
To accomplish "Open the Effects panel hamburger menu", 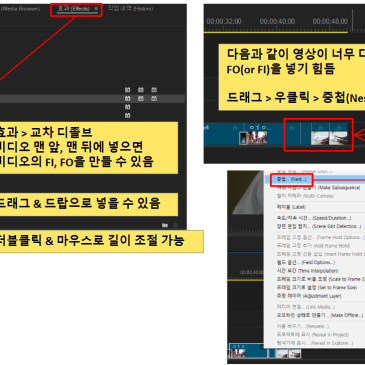I will [96, 9].
